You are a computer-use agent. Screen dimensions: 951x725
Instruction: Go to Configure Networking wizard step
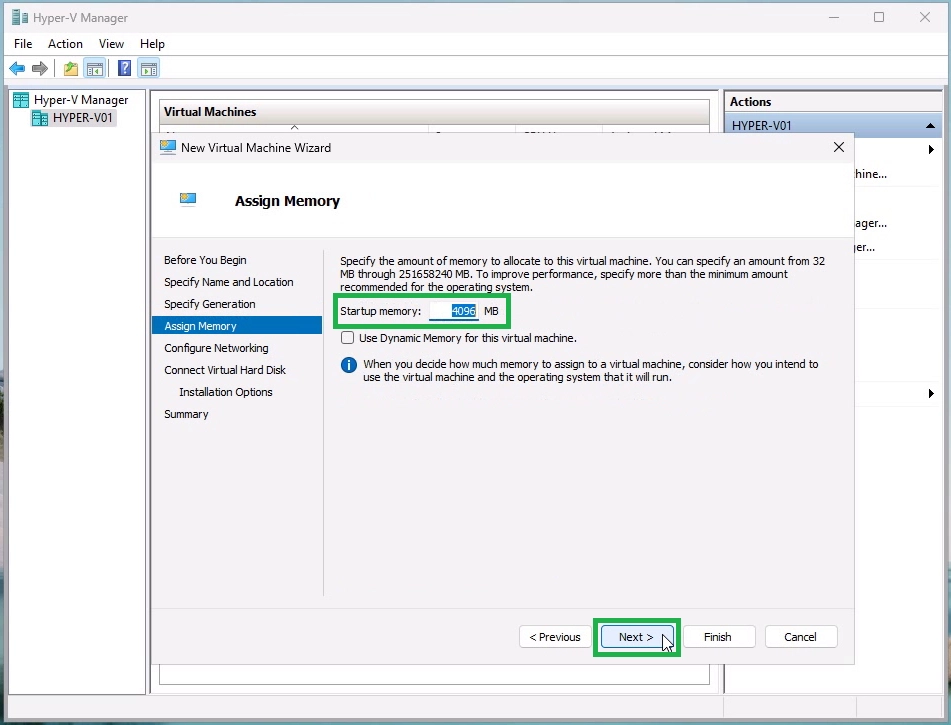click(x=216, y=348)
